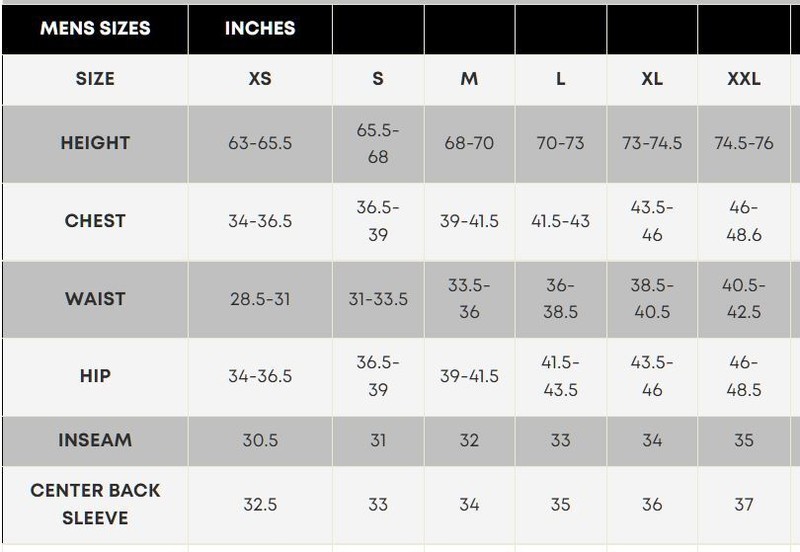Select the HIP row label
Screen dimensions: 800x552
point(95,376)
